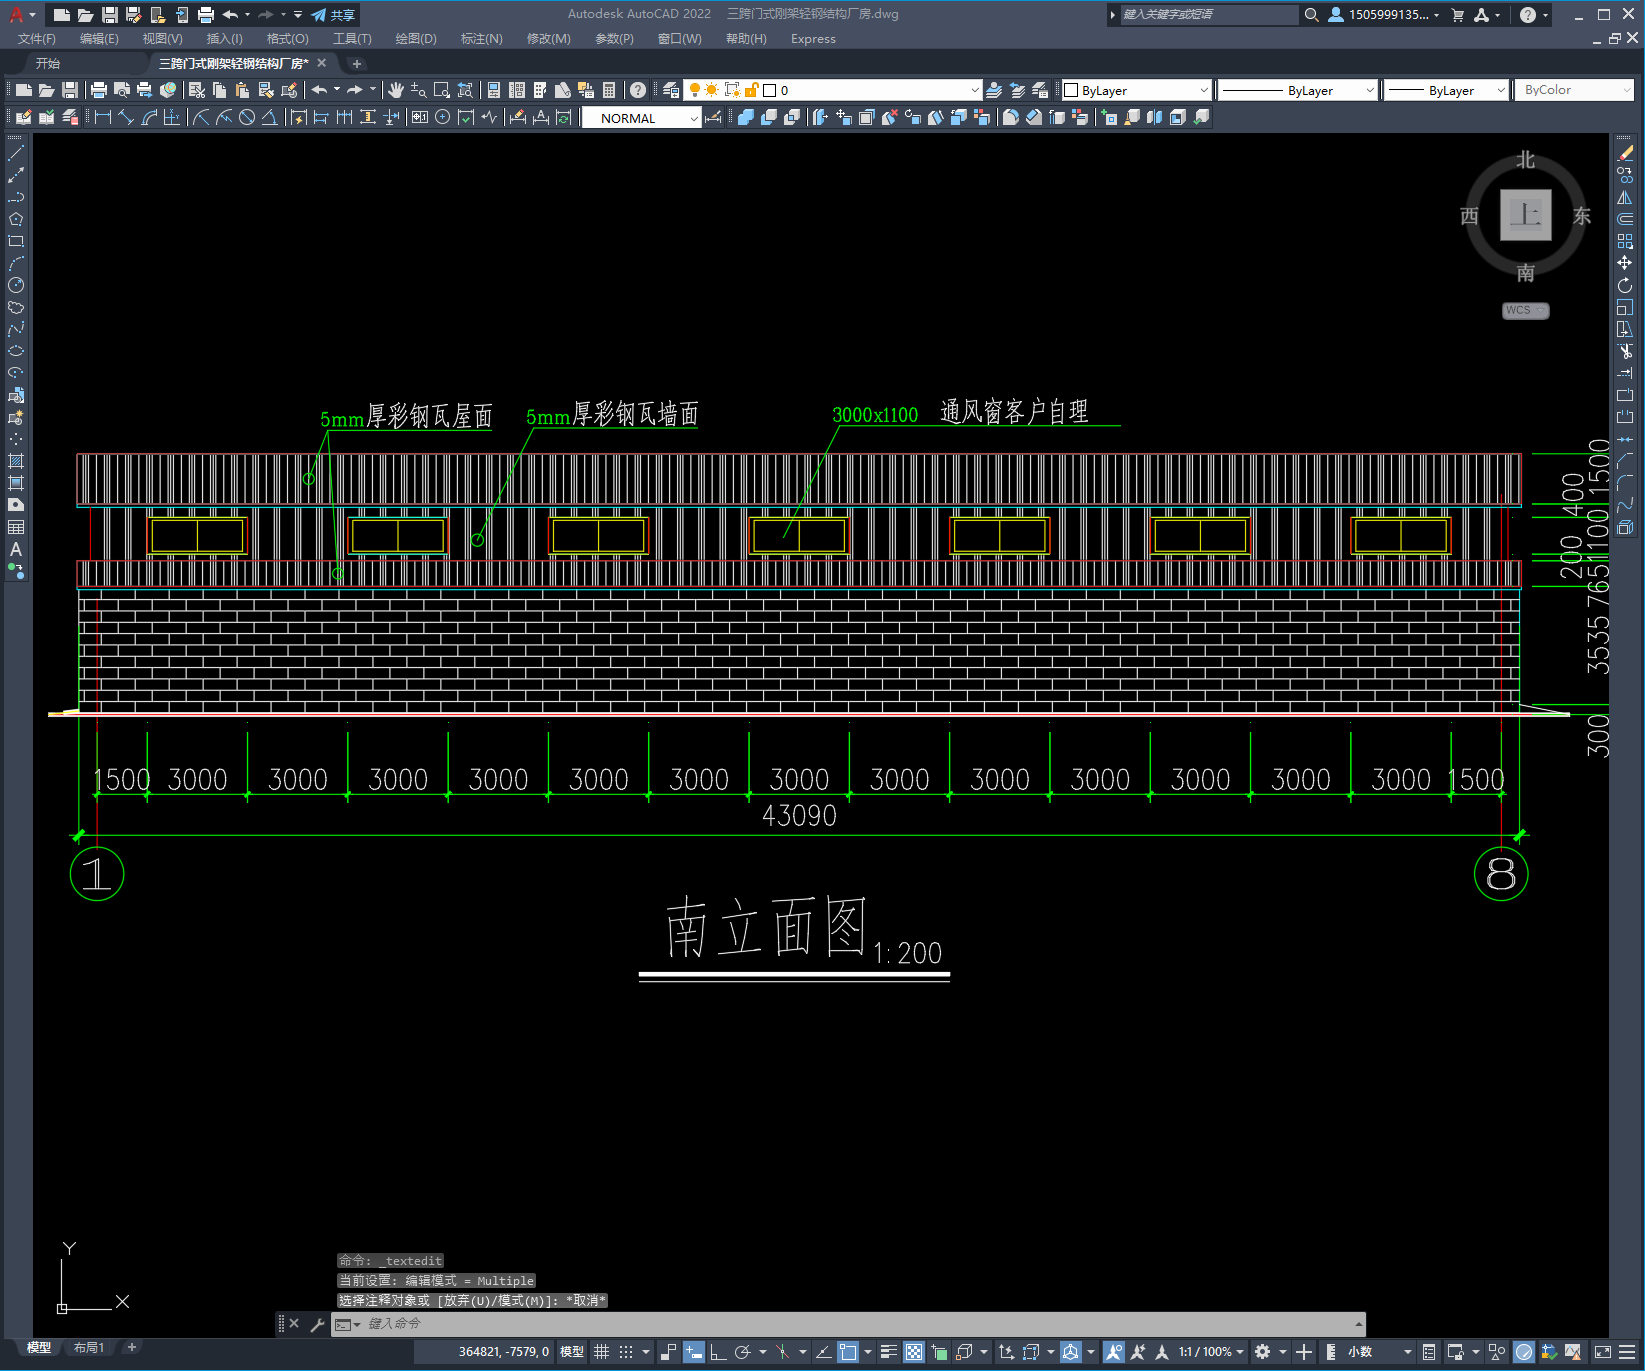
Task: Click the 上 top face of ViewCube
Action: click(x=1525, y=215)
